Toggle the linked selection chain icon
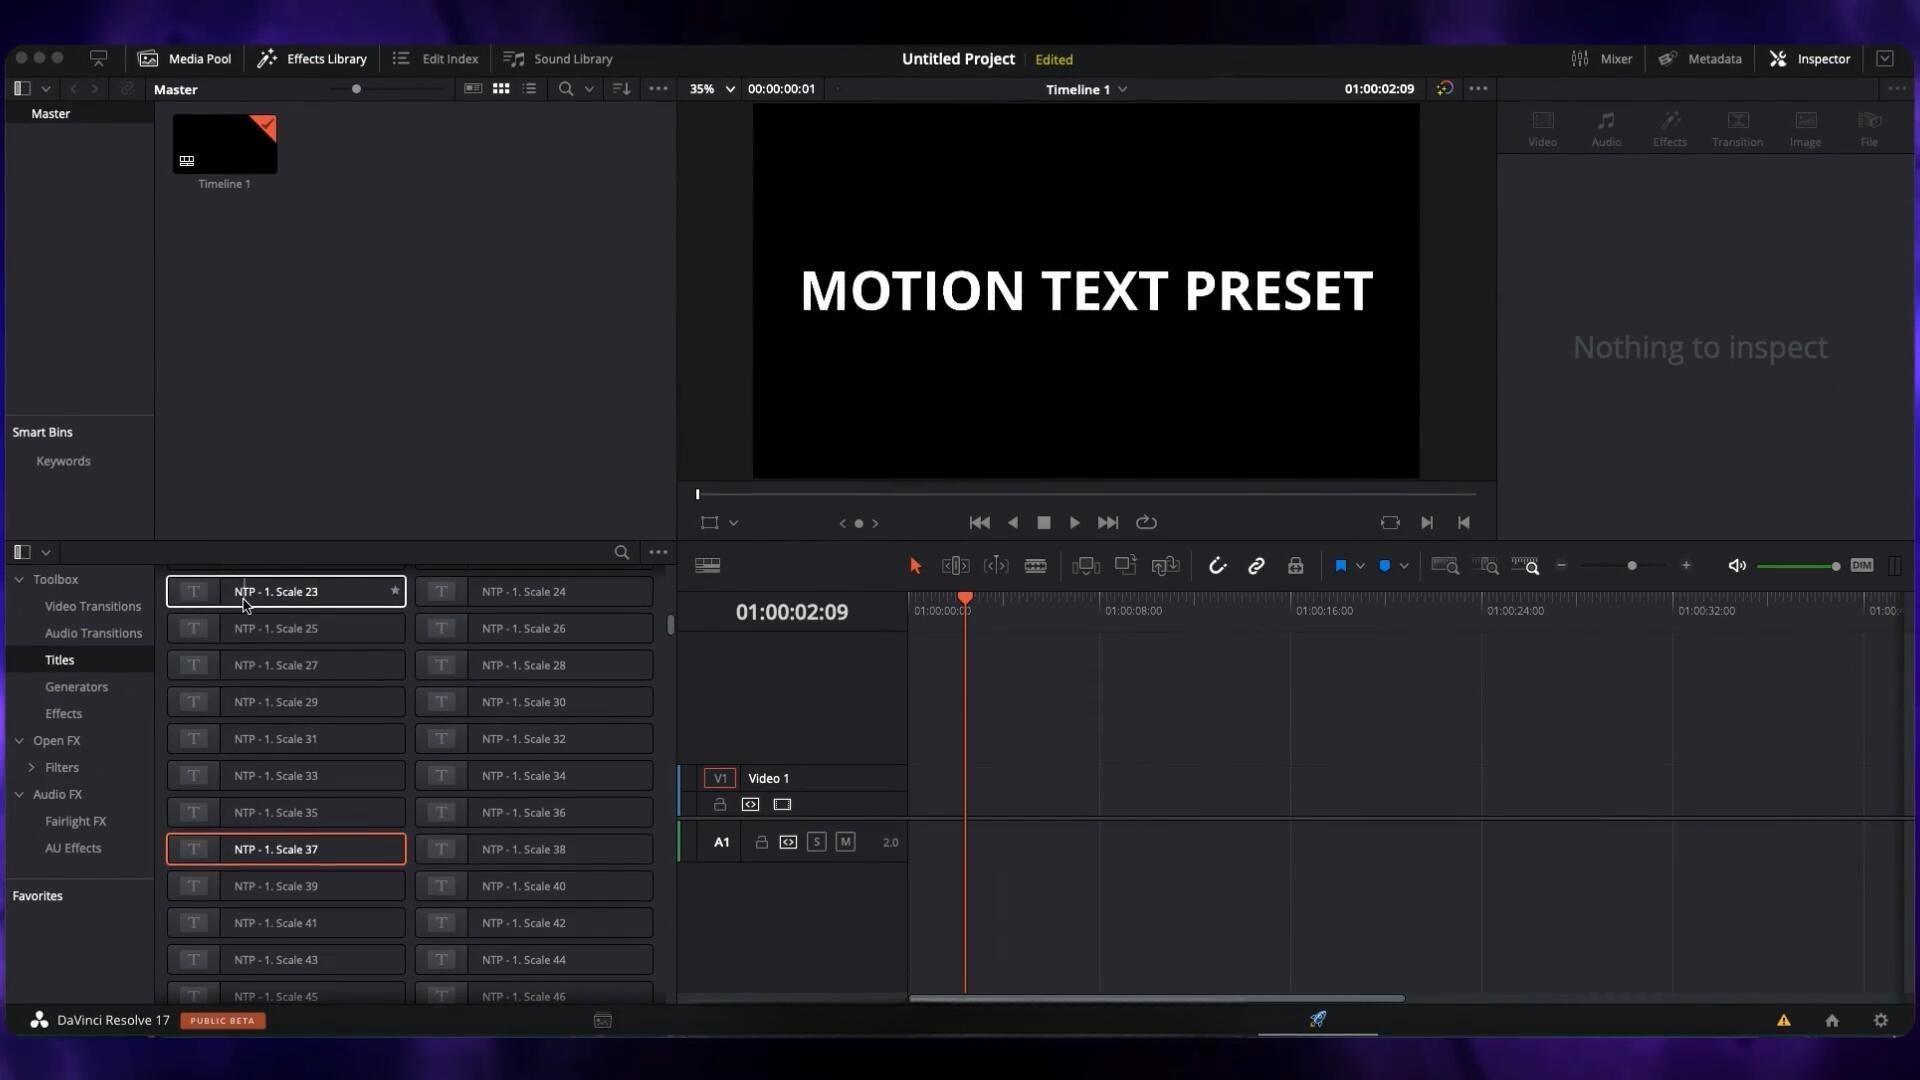Screen dimensions: 1920x1080 1256,566
